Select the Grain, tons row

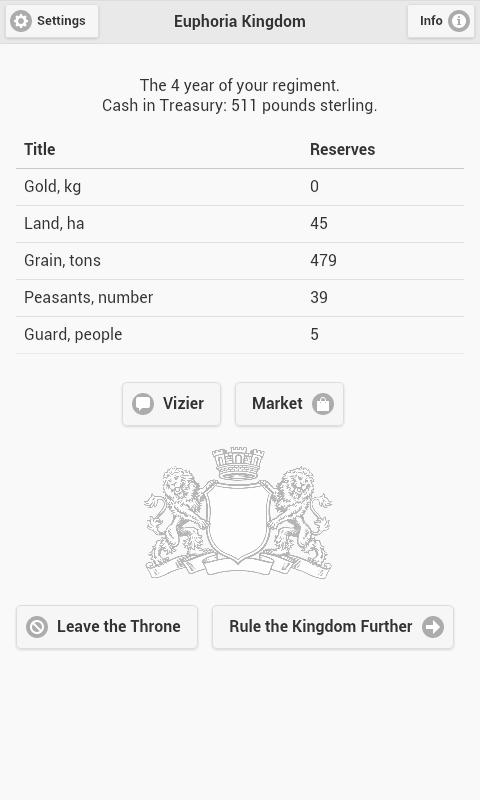click(x=240, y=261)
